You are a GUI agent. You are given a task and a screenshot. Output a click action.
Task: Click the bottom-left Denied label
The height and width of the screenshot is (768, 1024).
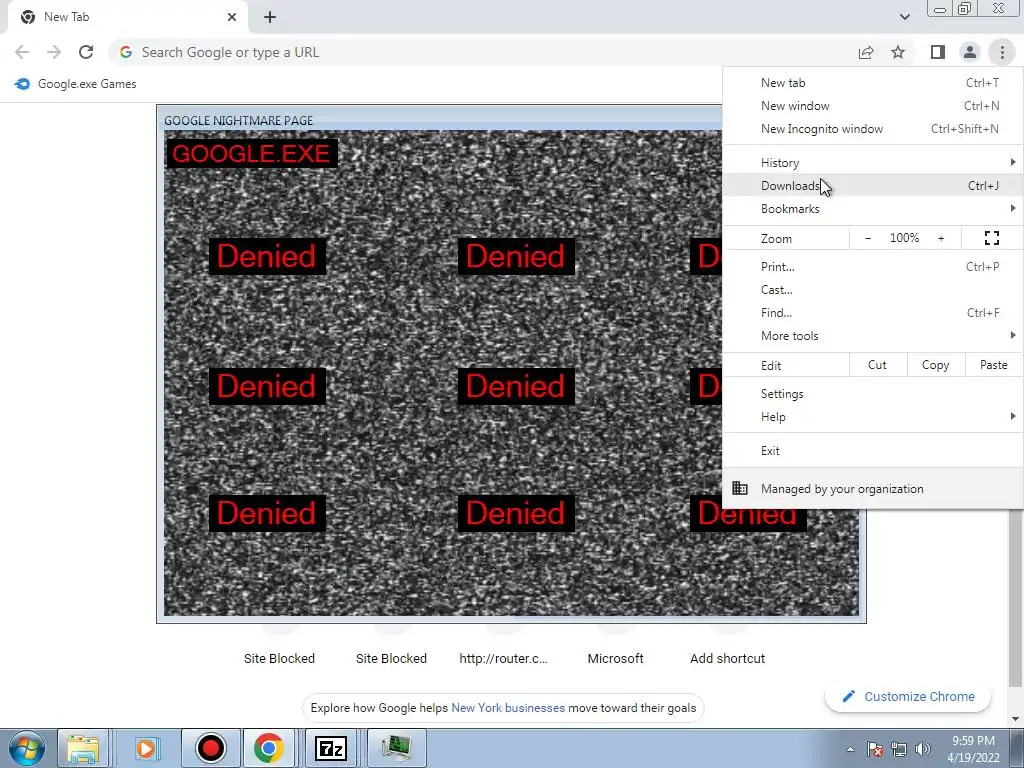tap(266, 513)
